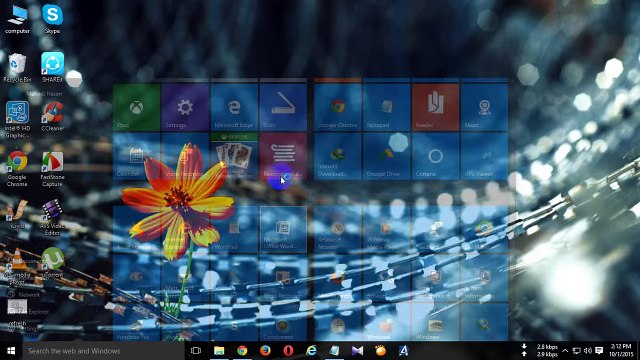Open the taskbar clock showing 2:12 PM
Image resolution: width=640 pixels, height=360 pixels.
point(621,351)
